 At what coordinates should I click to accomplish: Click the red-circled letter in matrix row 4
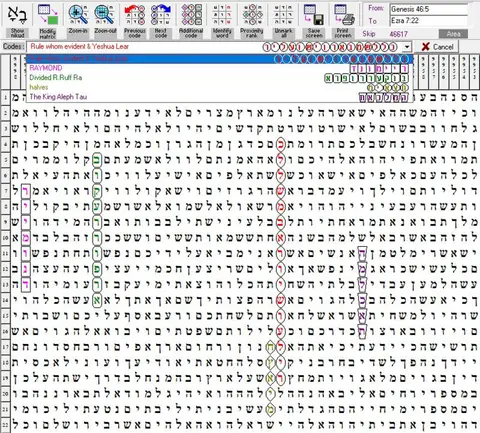[x=281, y=144]
